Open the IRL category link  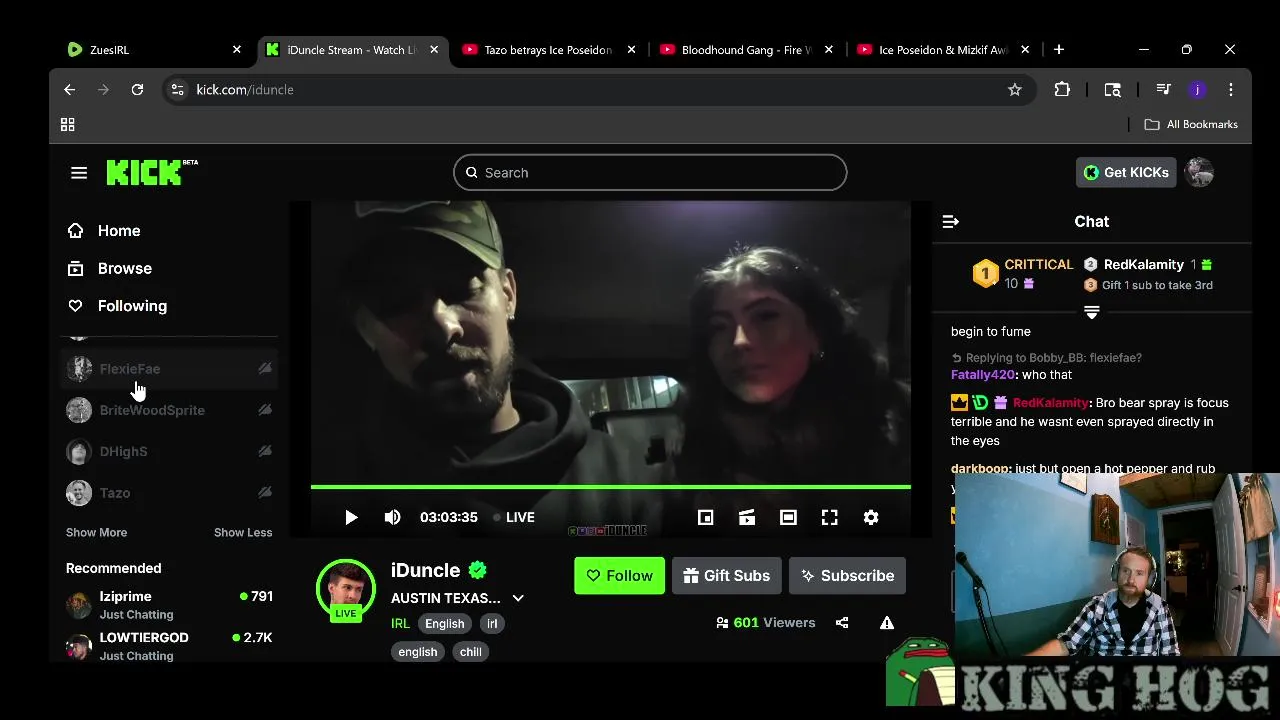tap(400, 623)
